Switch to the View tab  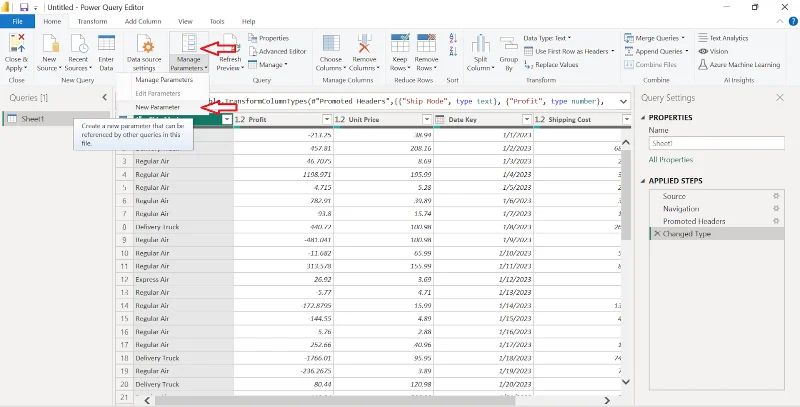185,21
